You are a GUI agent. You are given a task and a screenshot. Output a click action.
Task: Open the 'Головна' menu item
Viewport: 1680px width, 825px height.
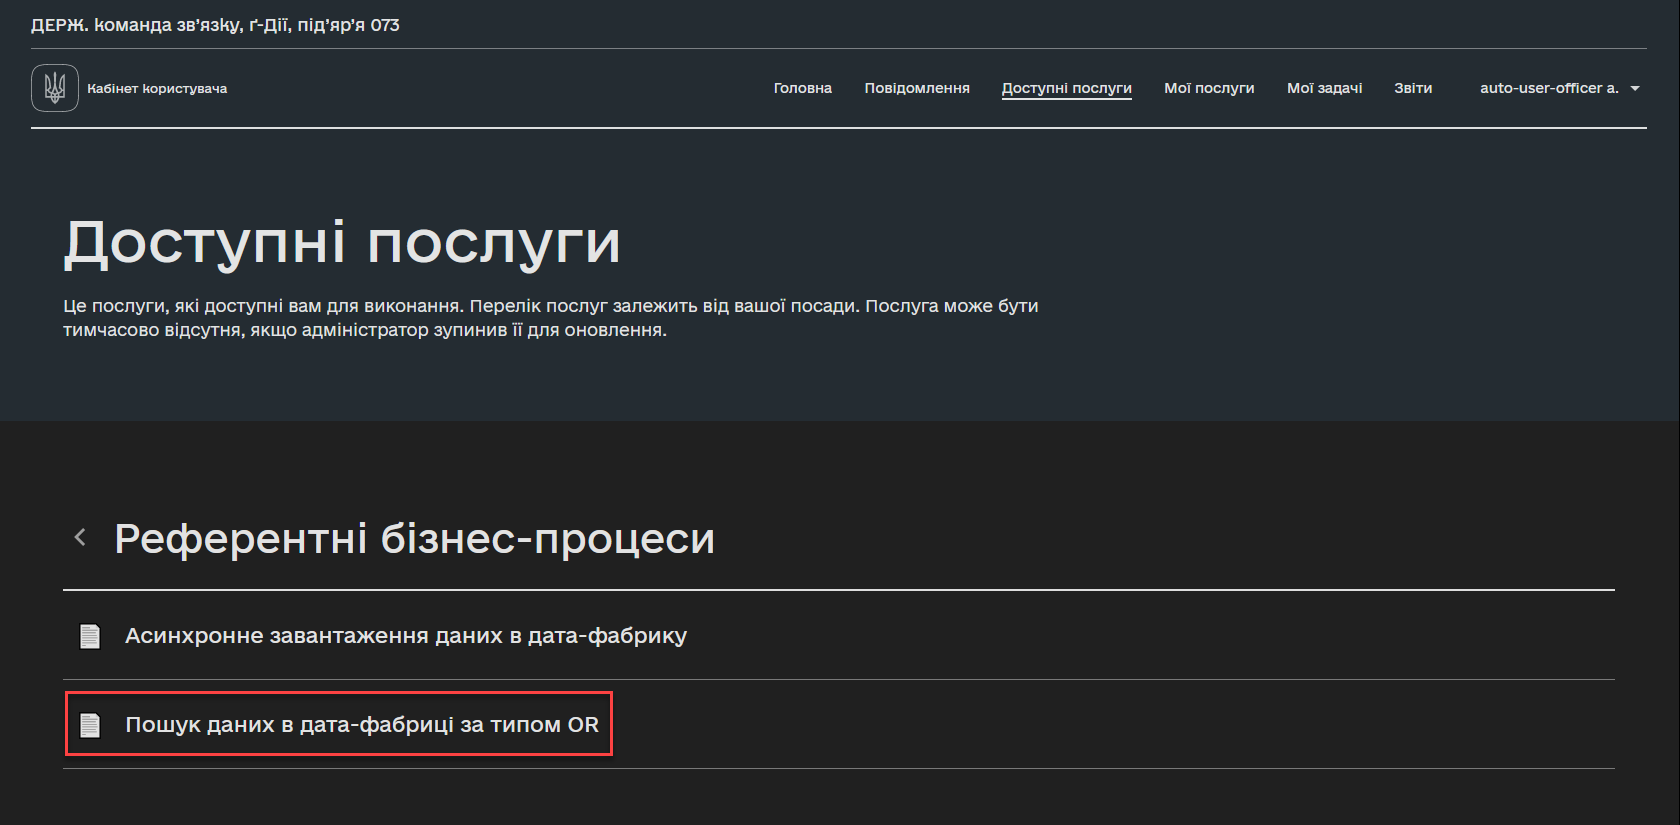point(802,88)
